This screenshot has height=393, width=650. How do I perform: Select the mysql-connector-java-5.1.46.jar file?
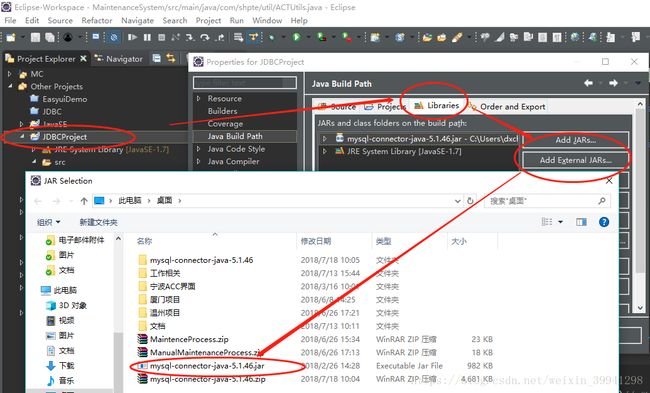[x=207, y=366]
